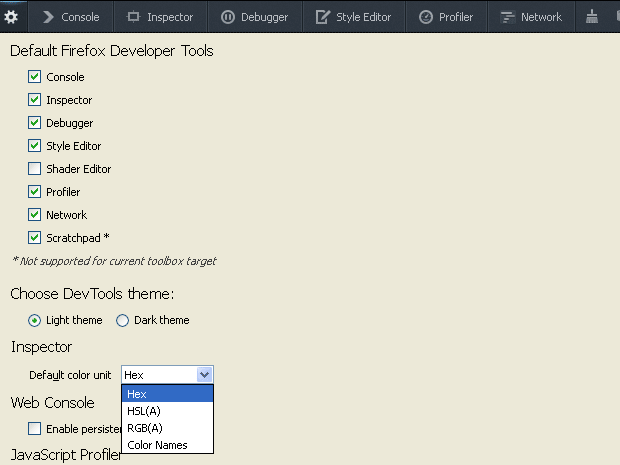Open the Profiler tab
This screenshot has height=465, width=620.
tap(446, 17)
